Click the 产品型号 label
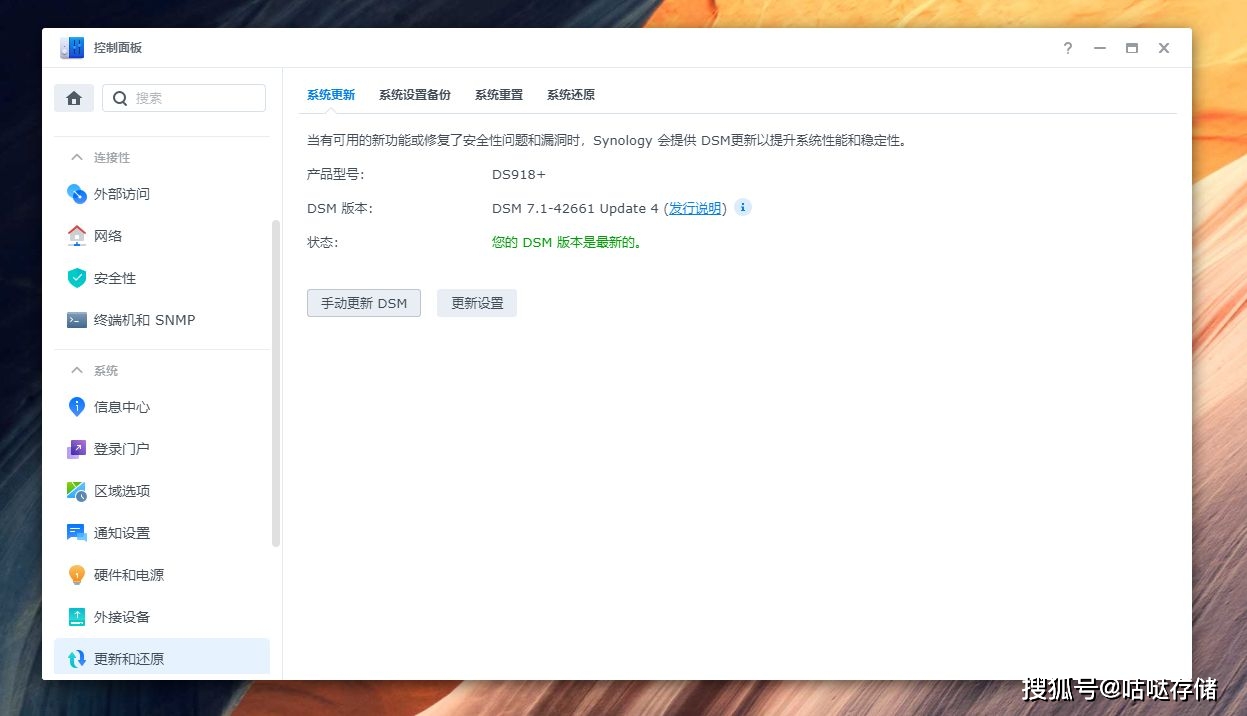The image size is (1247, 716). pos(336,174)
